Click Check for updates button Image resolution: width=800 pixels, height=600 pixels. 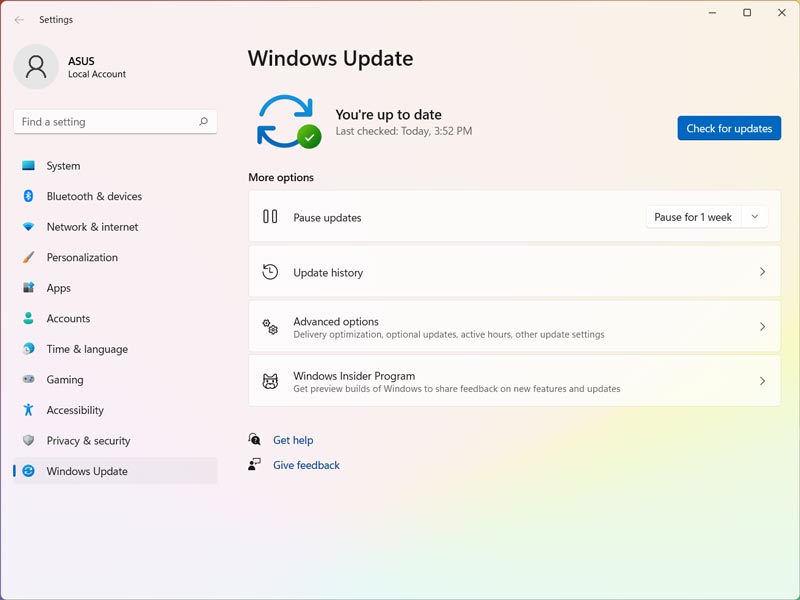pyautogui.click(x=729, y=128)
